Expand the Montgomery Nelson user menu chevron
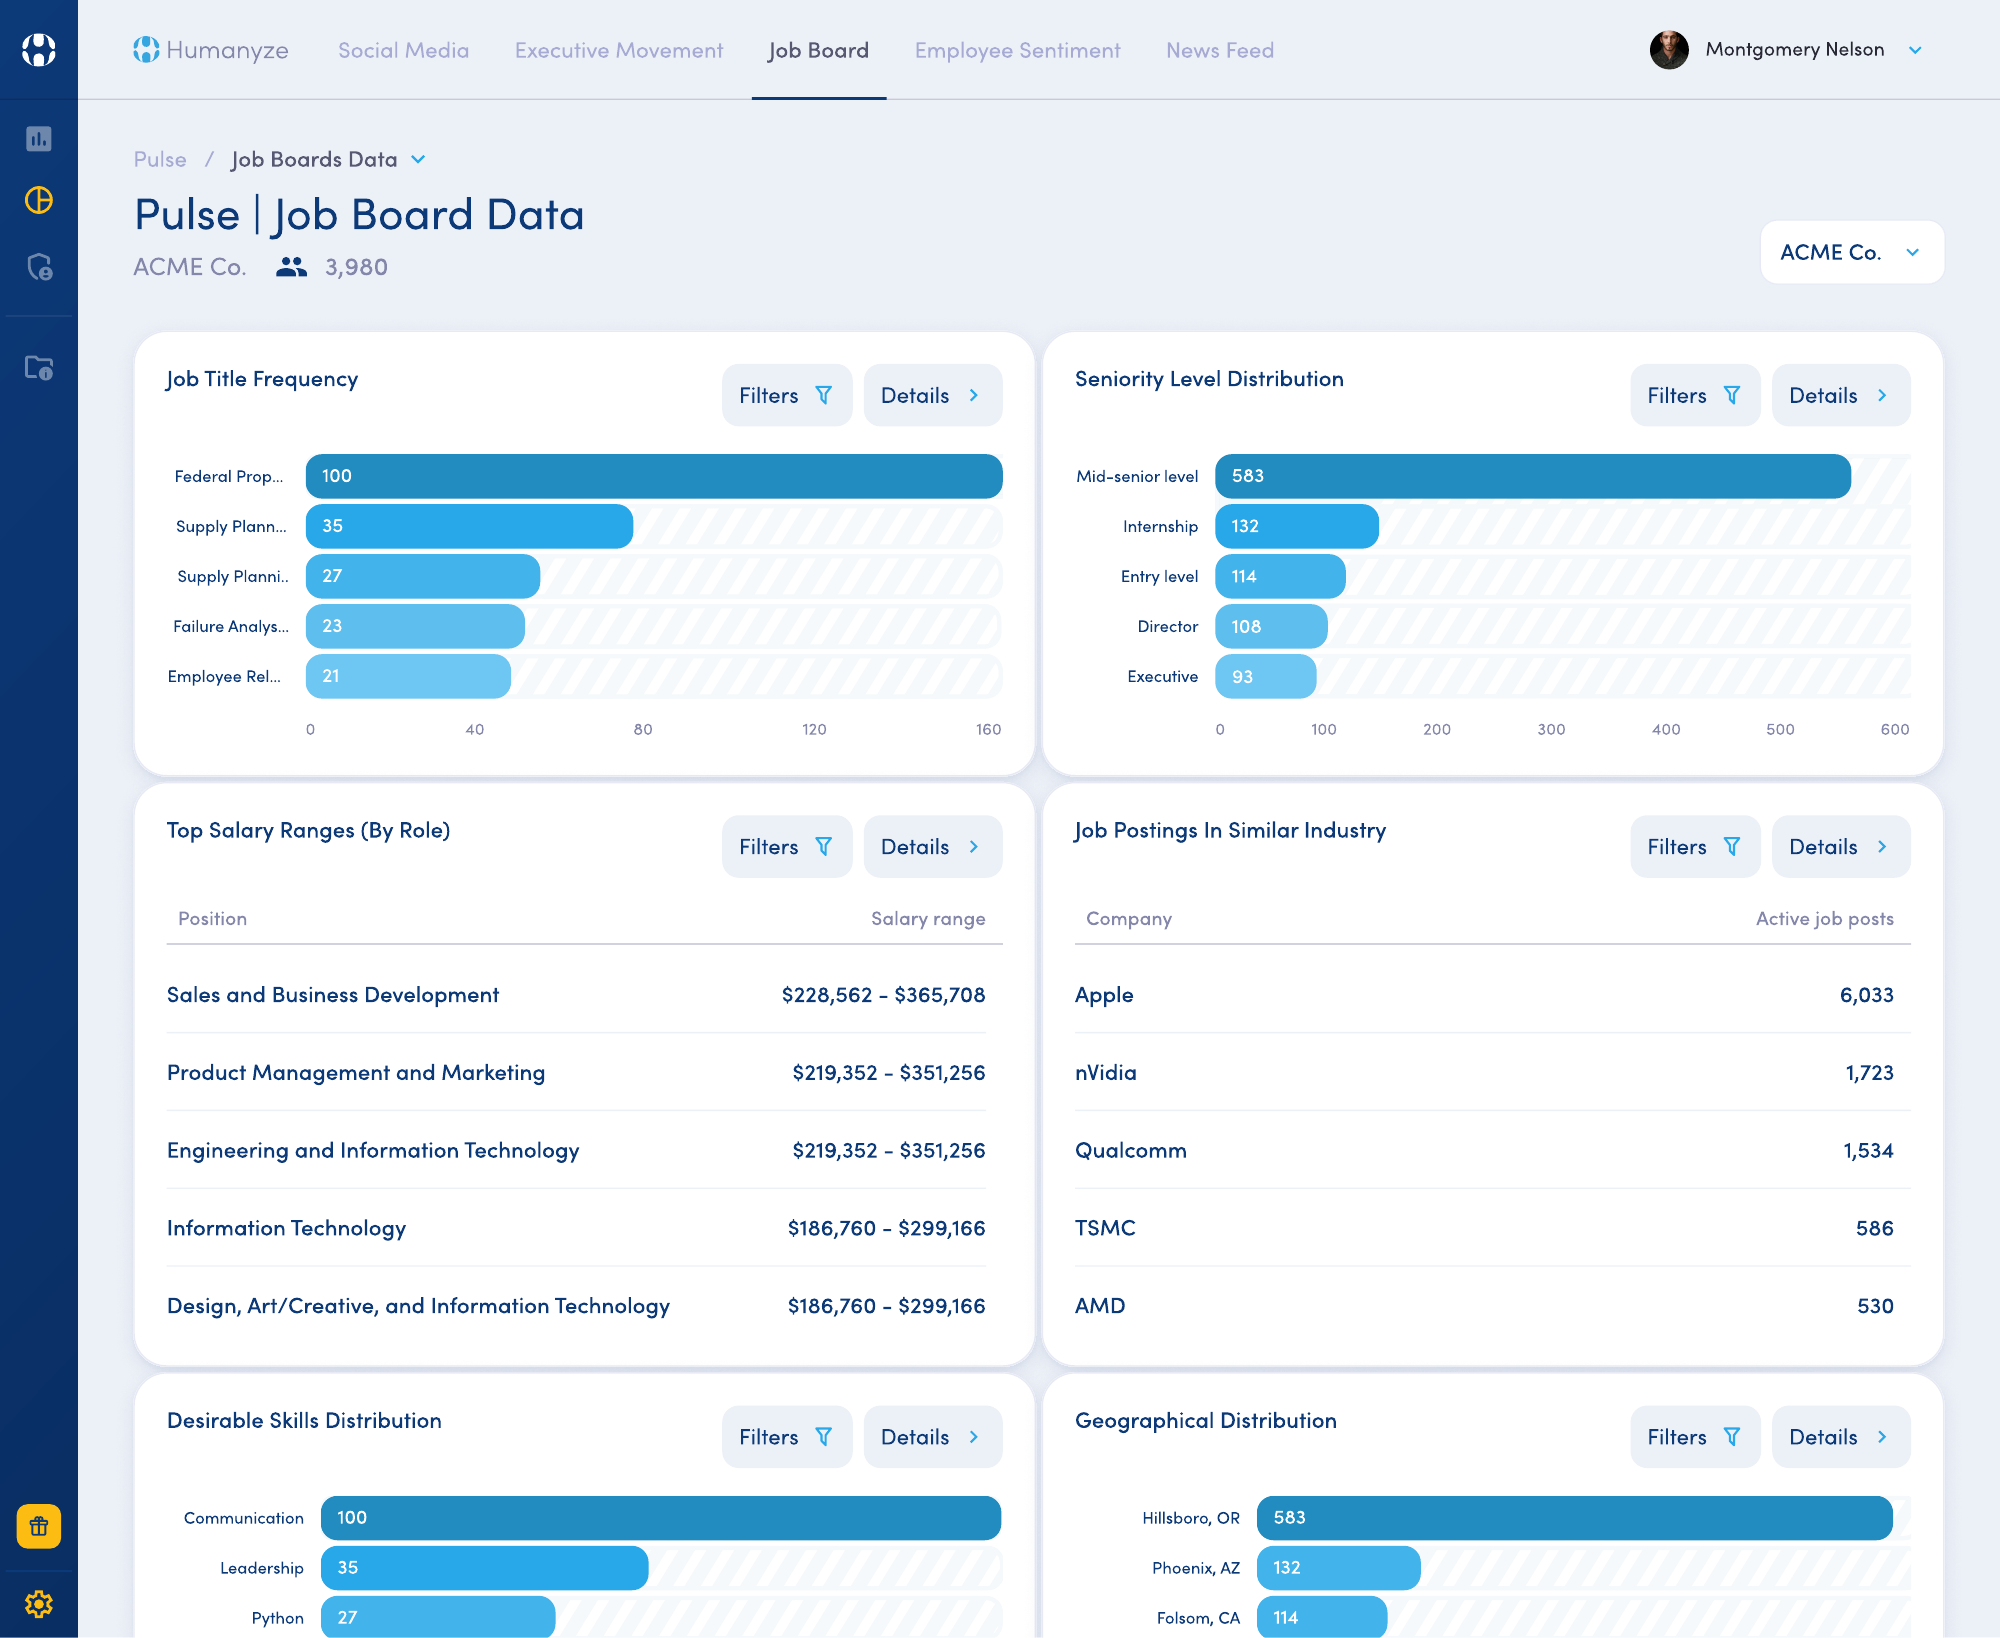 [x=1915, y=50]
